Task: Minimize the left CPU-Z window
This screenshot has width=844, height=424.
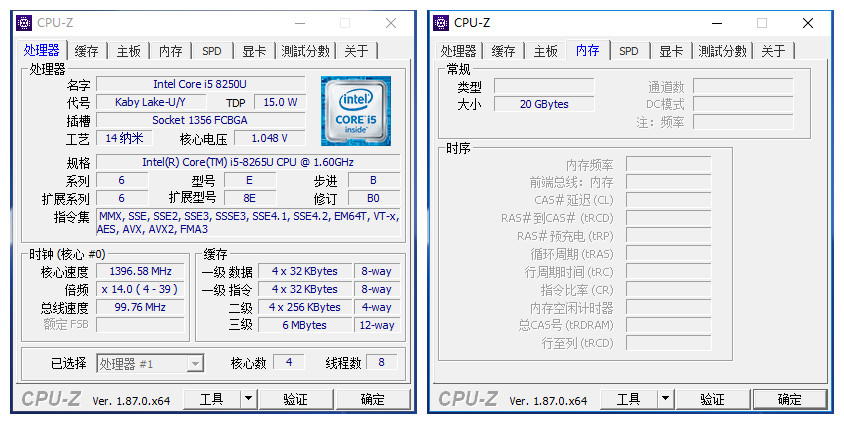Action: pyautogui.click(x=300, y=23)
